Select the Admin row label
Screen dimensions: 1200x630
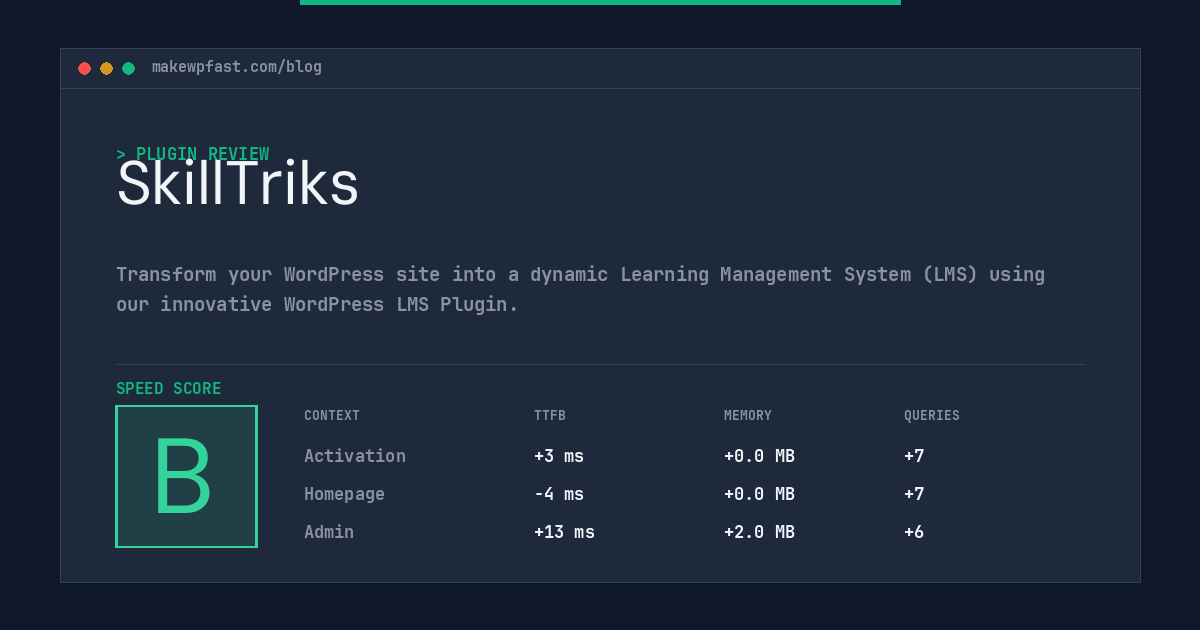click(x=329, y=532)
